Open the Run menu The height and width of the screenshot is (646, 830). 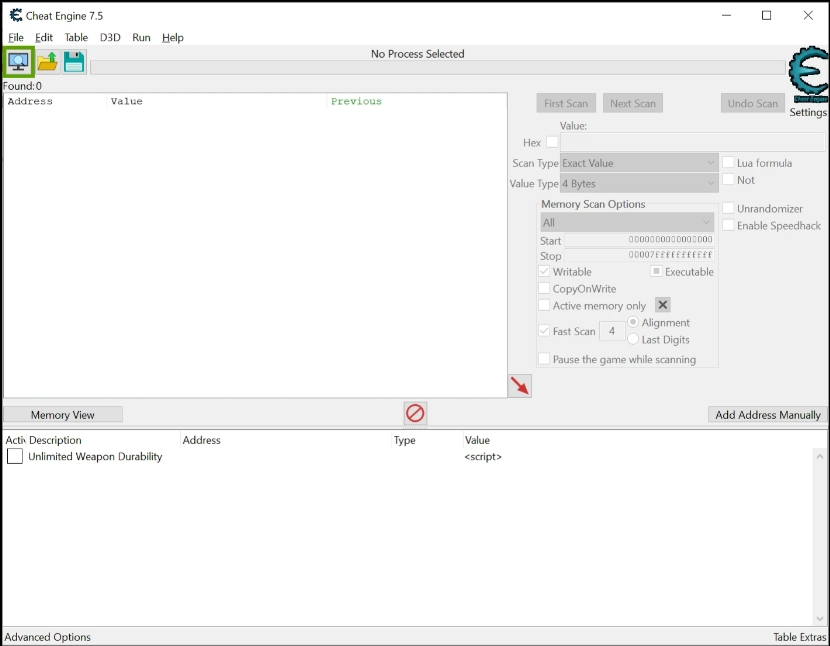pyautogui.click(x=141, y=37)
